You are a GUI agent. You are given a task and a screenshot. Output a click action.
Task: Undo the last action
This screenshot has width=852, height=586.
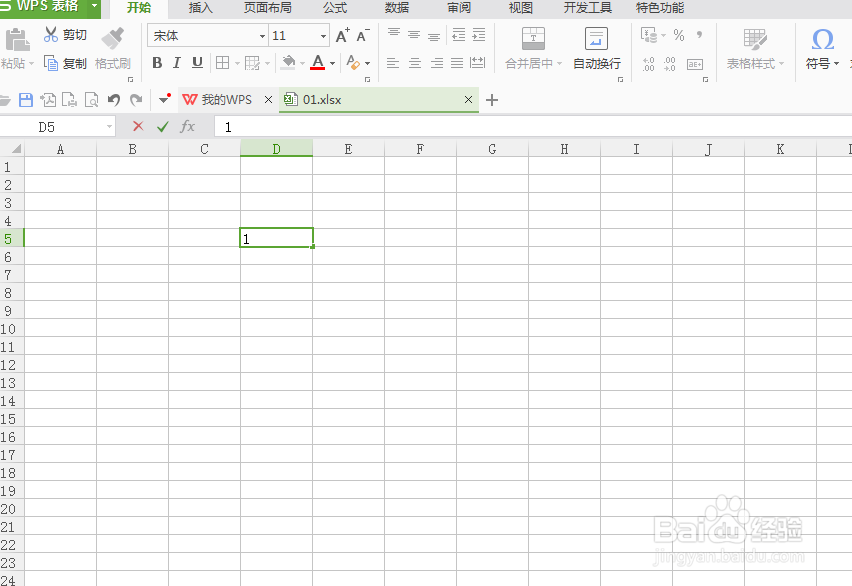(x=114, y=100)
